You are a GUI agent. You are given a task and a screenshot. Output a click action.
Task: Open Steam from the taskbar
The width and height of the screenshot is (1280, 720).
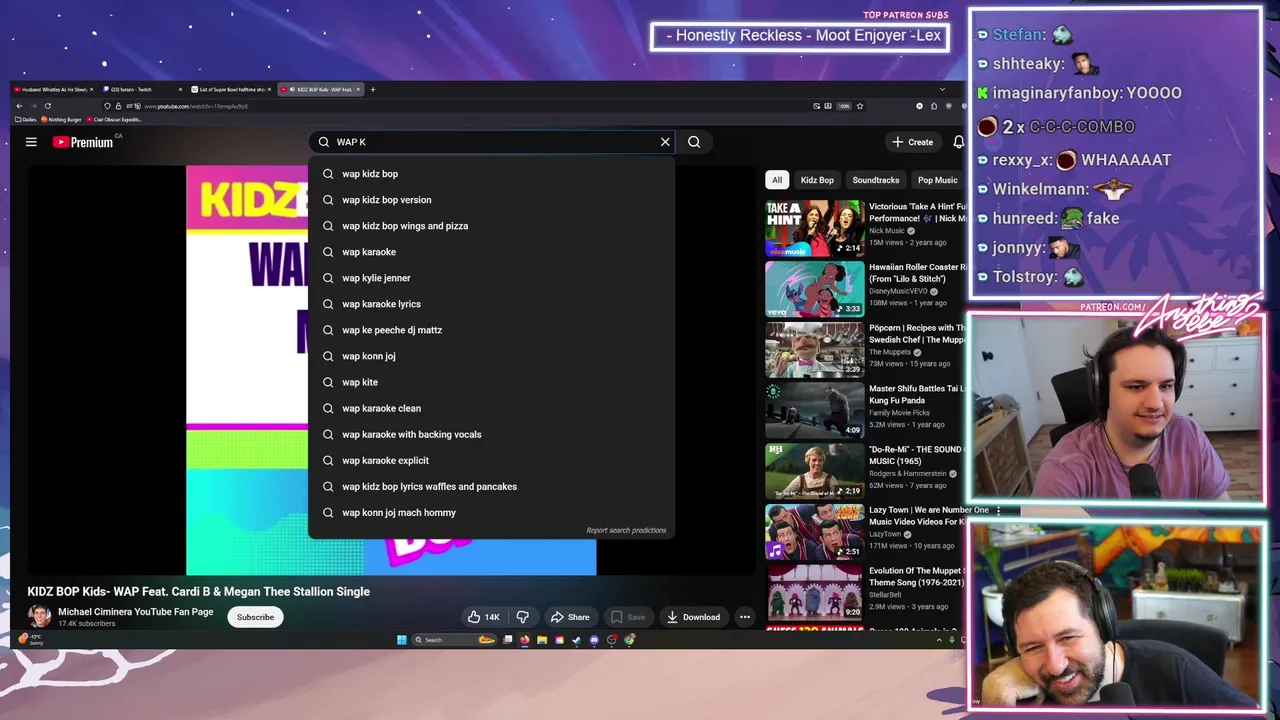click(577, 640)
